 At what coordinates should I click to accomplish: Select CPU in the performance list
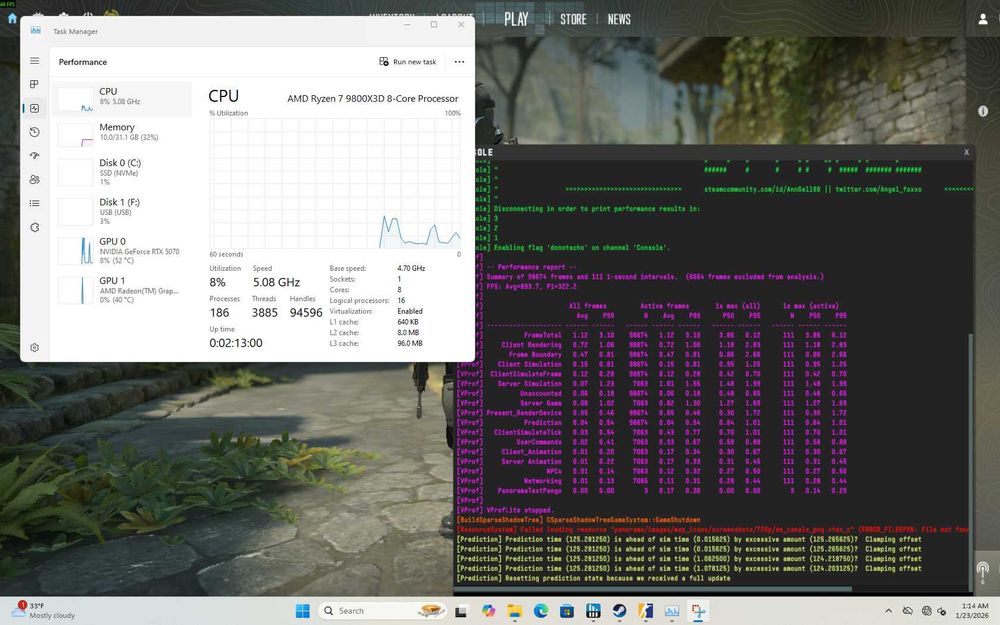(121, 98)
